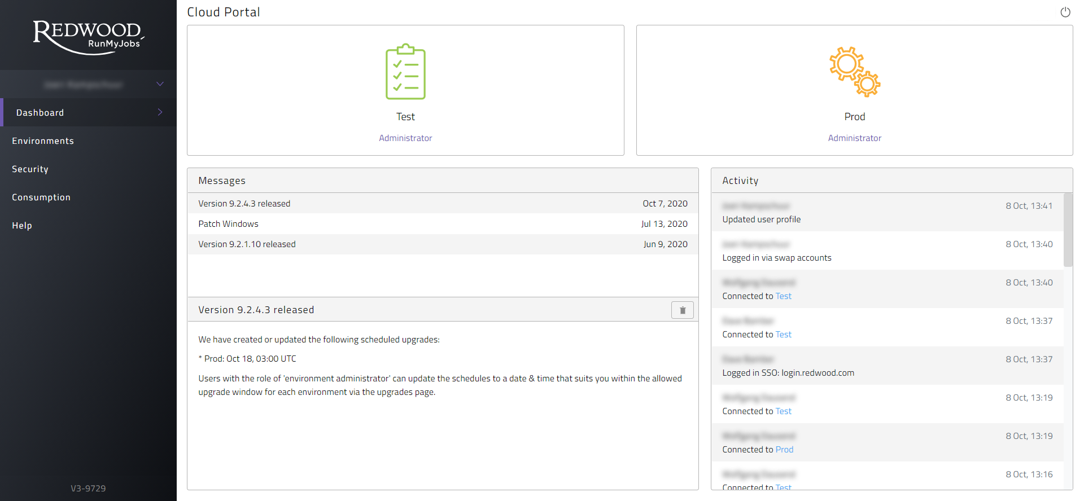
Task: Click 'Logged in via swap accounts' entry
Action: [x=888, y=250]
